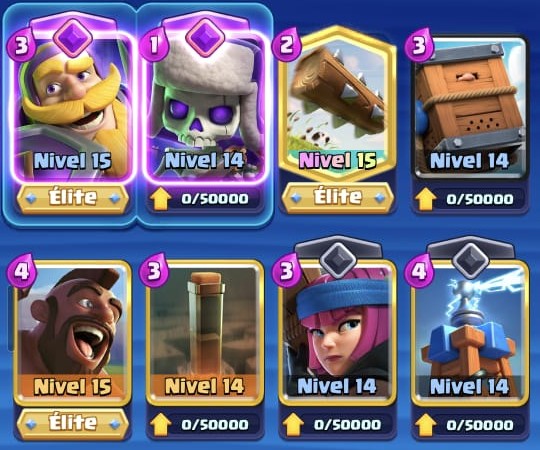Screen dimensions: 540x450
Task: Choose the Tesla tower card
Action: click(x=470, y=332)
